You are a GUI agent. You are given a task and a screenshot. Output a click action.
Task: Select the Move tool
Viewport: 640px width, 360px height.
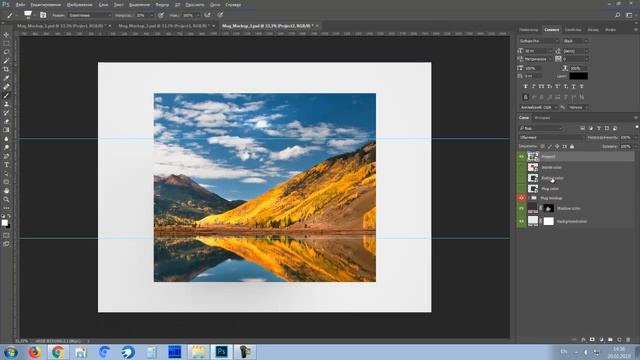pyautogui.click(x=6, y=35)
